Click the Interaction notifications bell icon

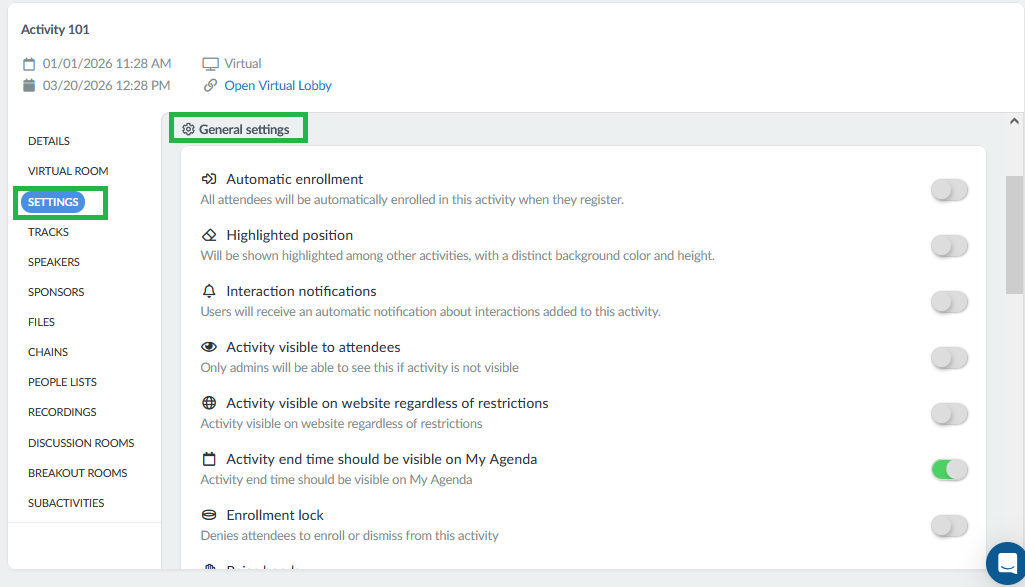pyautogui.click(x=209, y=291)
